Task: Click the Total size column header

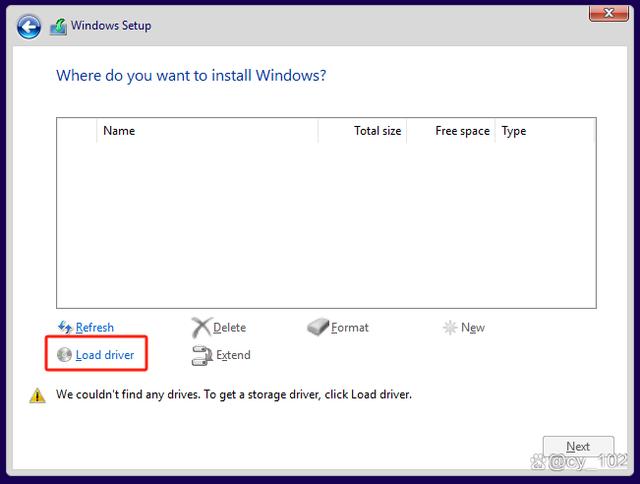Action: [362, 131]
